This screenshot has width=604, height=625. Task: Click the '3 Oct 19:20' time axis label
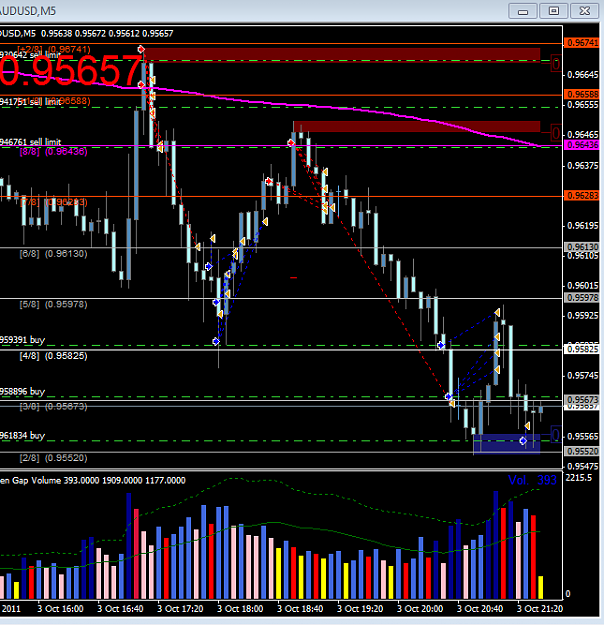tap(360, 609)
